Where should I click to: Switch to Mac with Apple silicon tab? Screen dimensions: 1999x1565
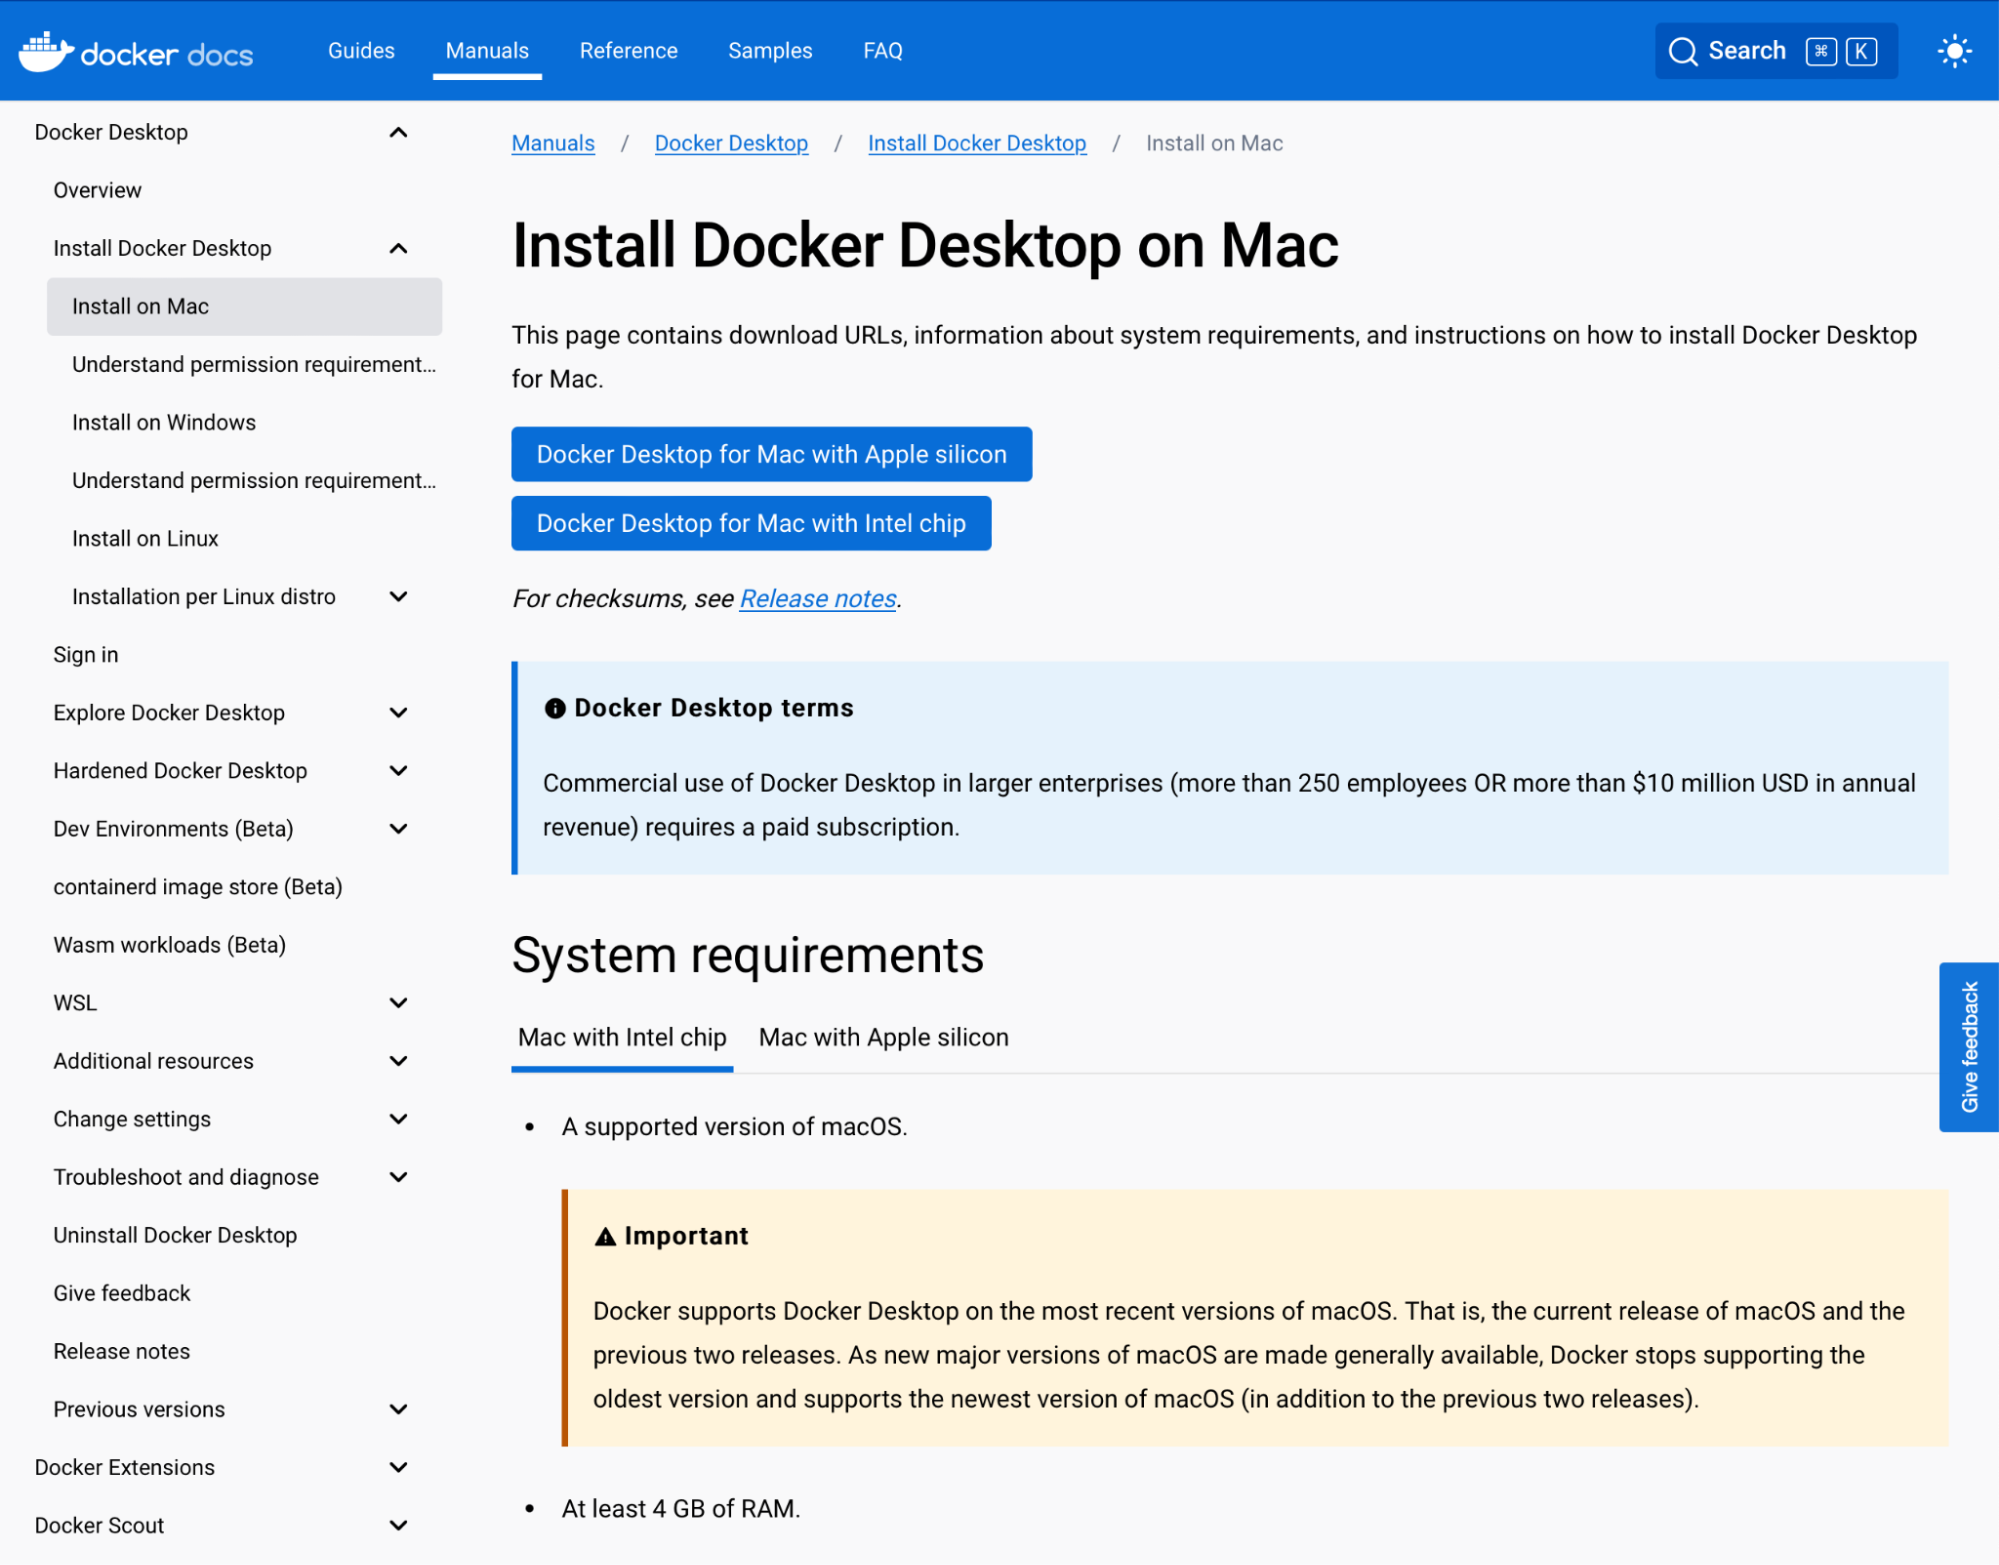click(x=883, y=1037)
